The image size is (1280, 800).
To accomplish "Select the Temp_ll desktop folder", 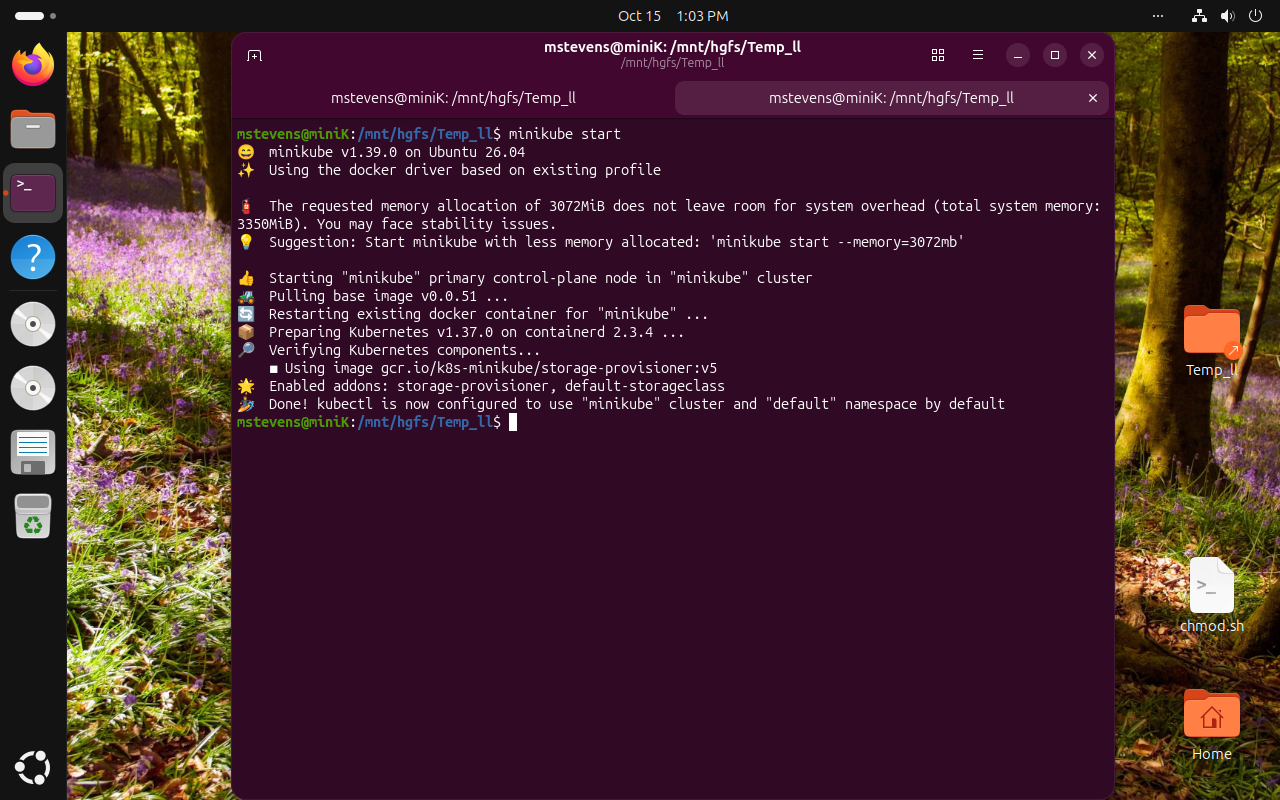I will pos(1212,342).
